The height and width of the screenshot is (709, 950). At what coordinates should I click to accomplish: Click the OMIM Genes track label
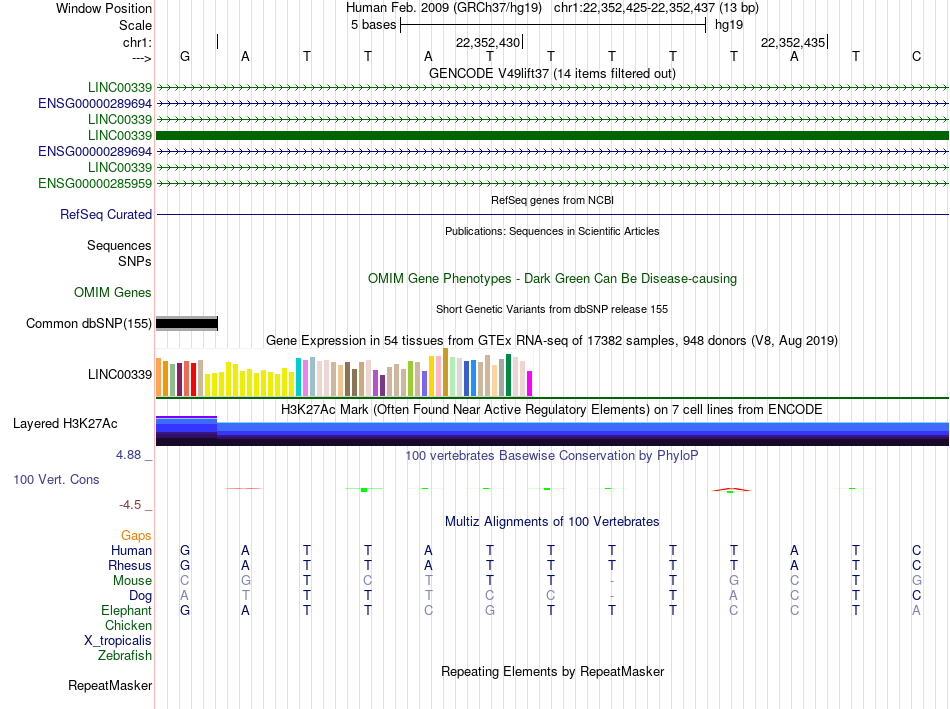(113, 292)
